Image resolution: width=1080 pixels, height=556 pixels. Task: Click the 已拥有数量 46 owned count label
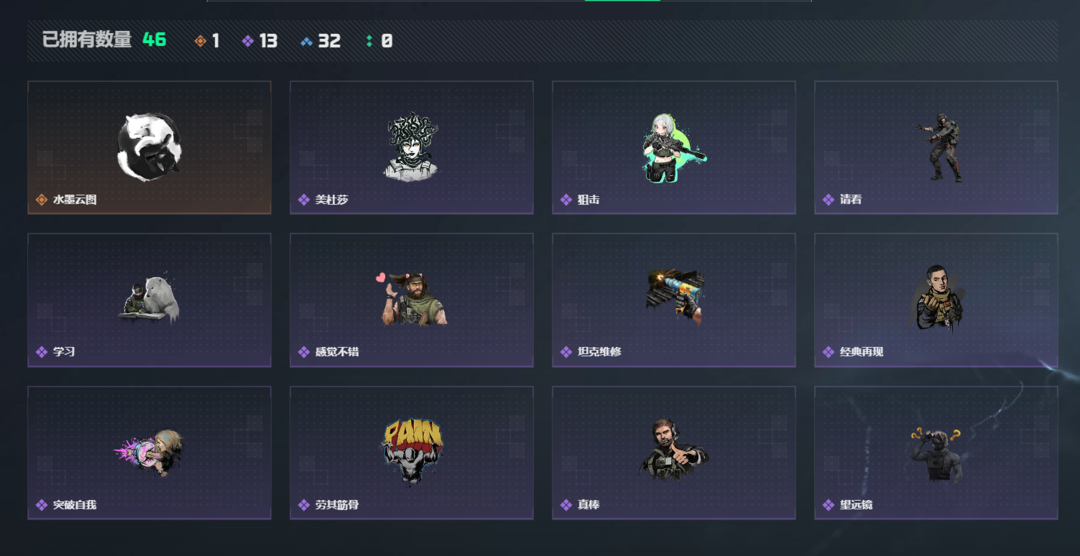[104, 40]
